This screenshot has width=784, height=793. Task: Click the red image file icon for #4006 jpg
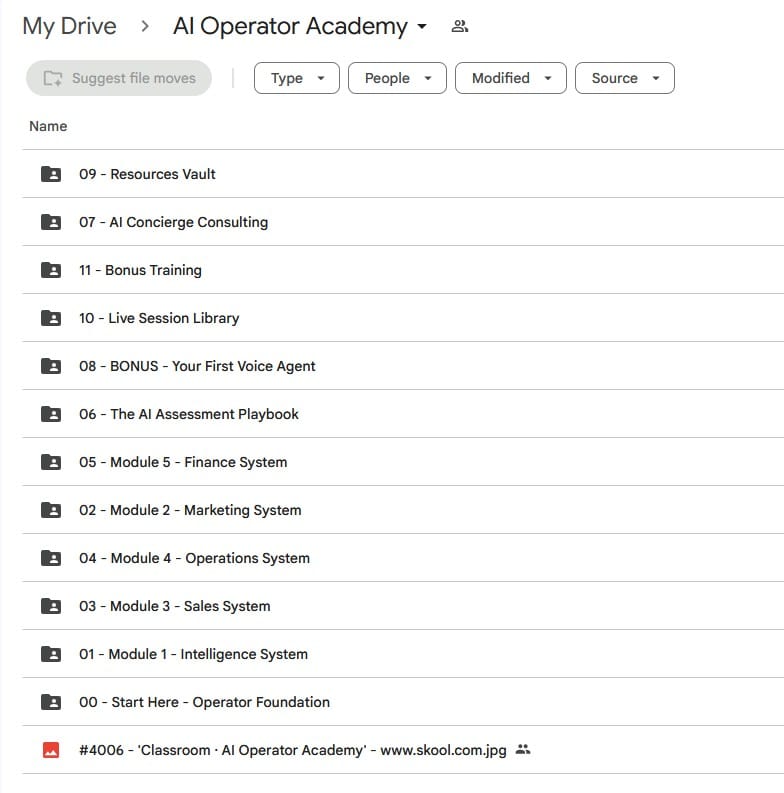click(x=51, y=750)
